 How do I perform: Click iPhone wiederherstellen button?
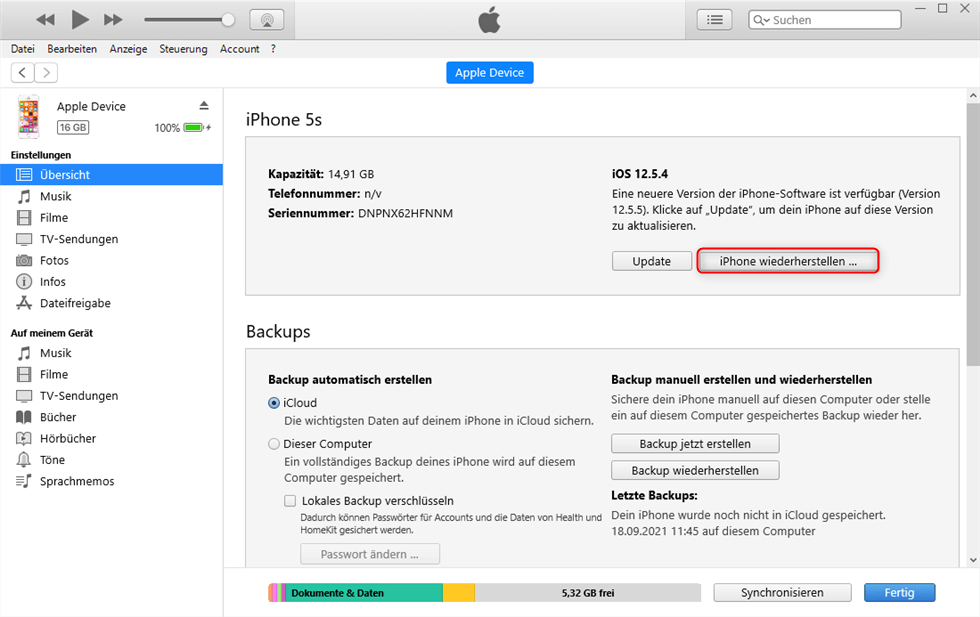788,261
